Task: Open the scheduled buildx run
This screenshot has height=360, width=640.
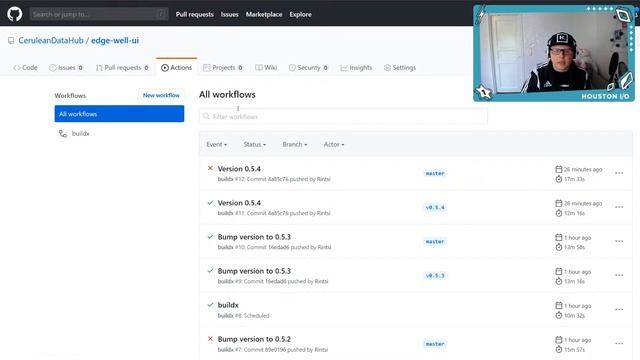Action: (228, 305)
